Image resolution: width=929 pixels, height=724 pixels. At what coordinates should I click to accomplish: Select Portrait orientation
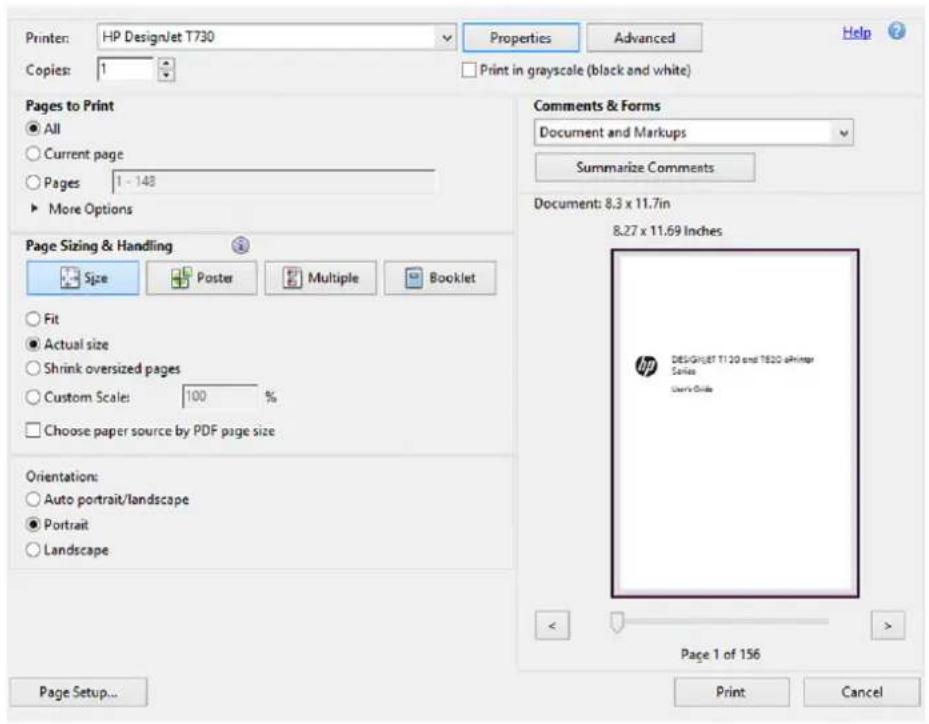tap(34, 525)
